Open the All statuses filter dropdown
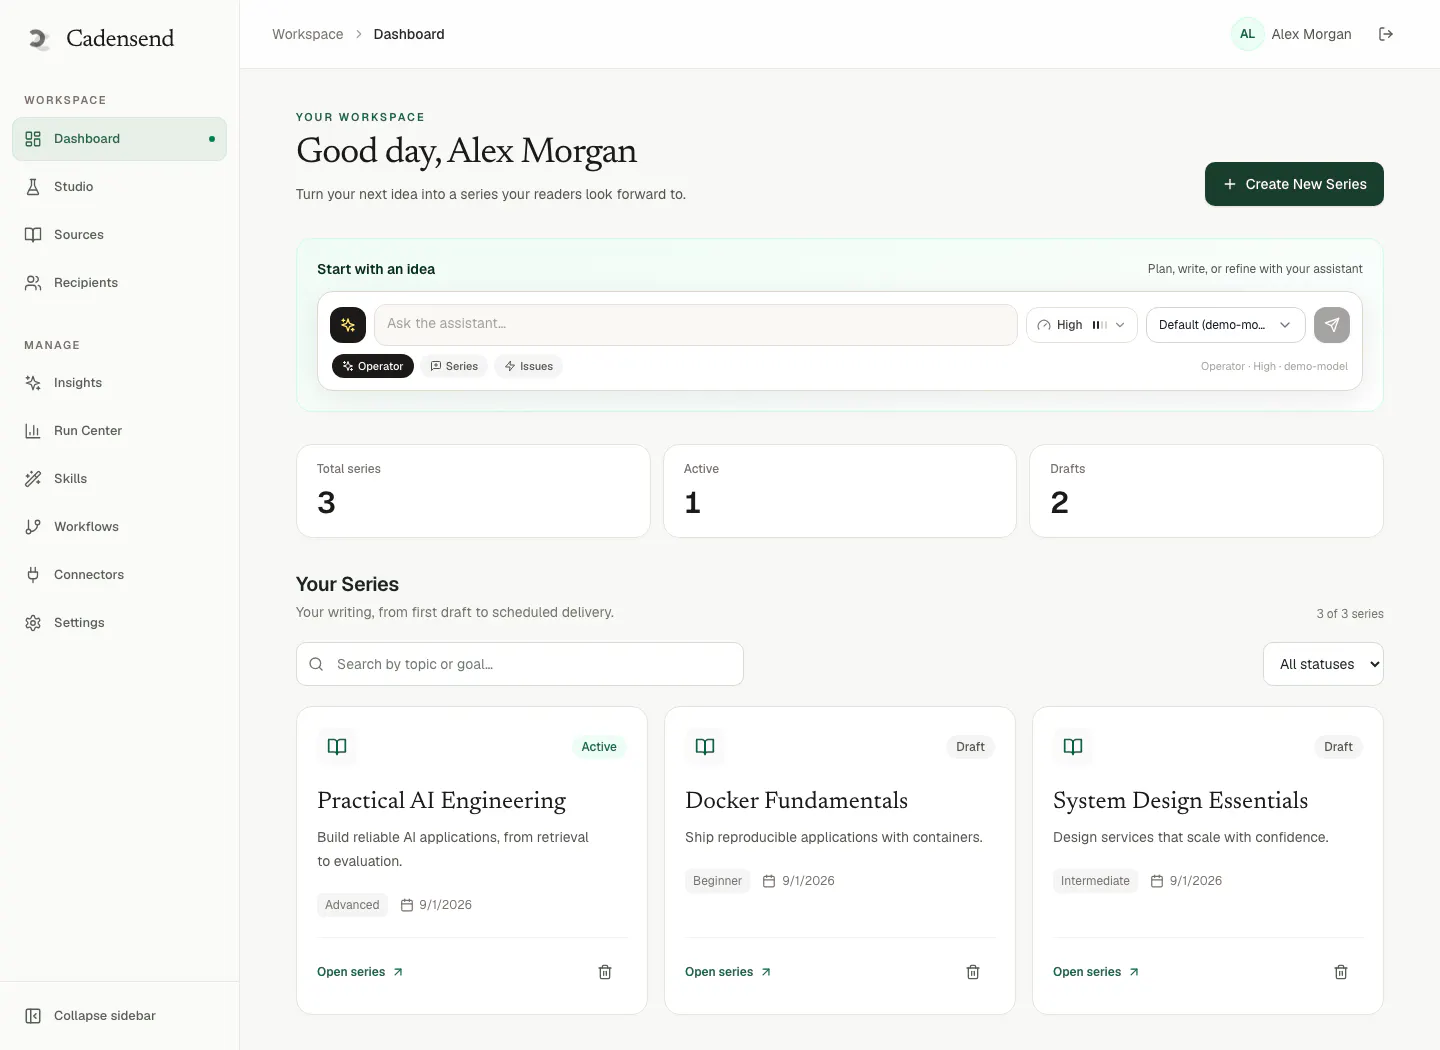 coord(1323,664)
